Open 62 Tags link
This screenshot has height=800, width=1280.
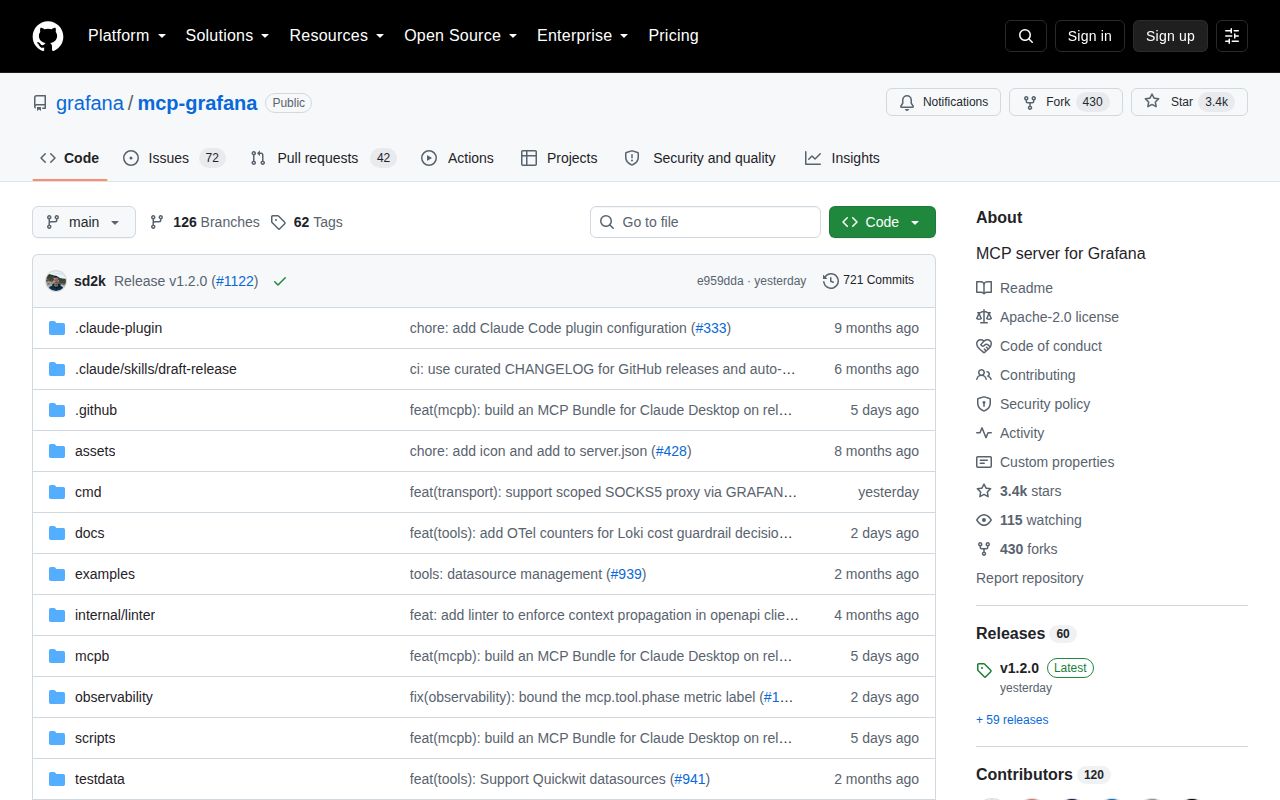[x=307, y=222]
